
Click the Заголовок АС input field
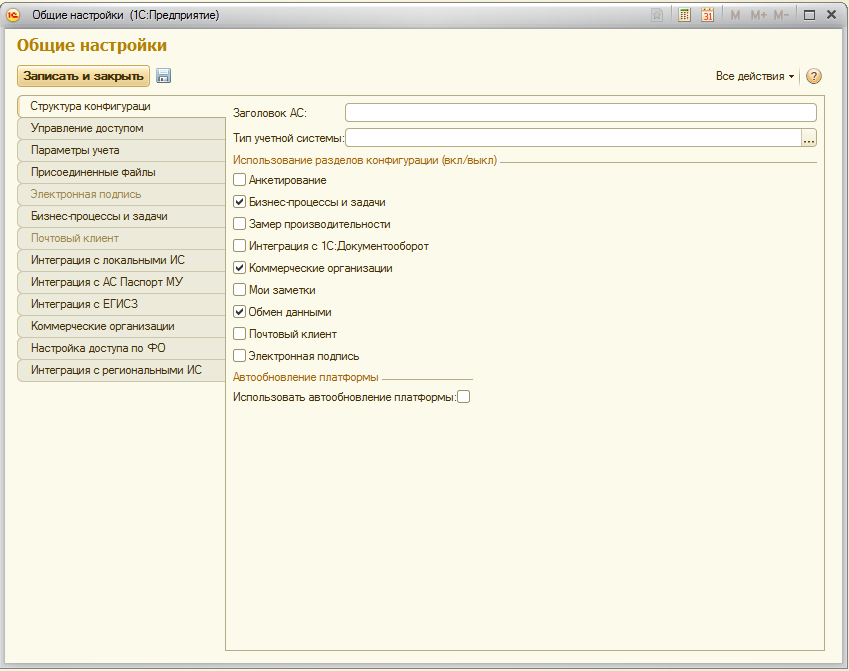[580, 113]
